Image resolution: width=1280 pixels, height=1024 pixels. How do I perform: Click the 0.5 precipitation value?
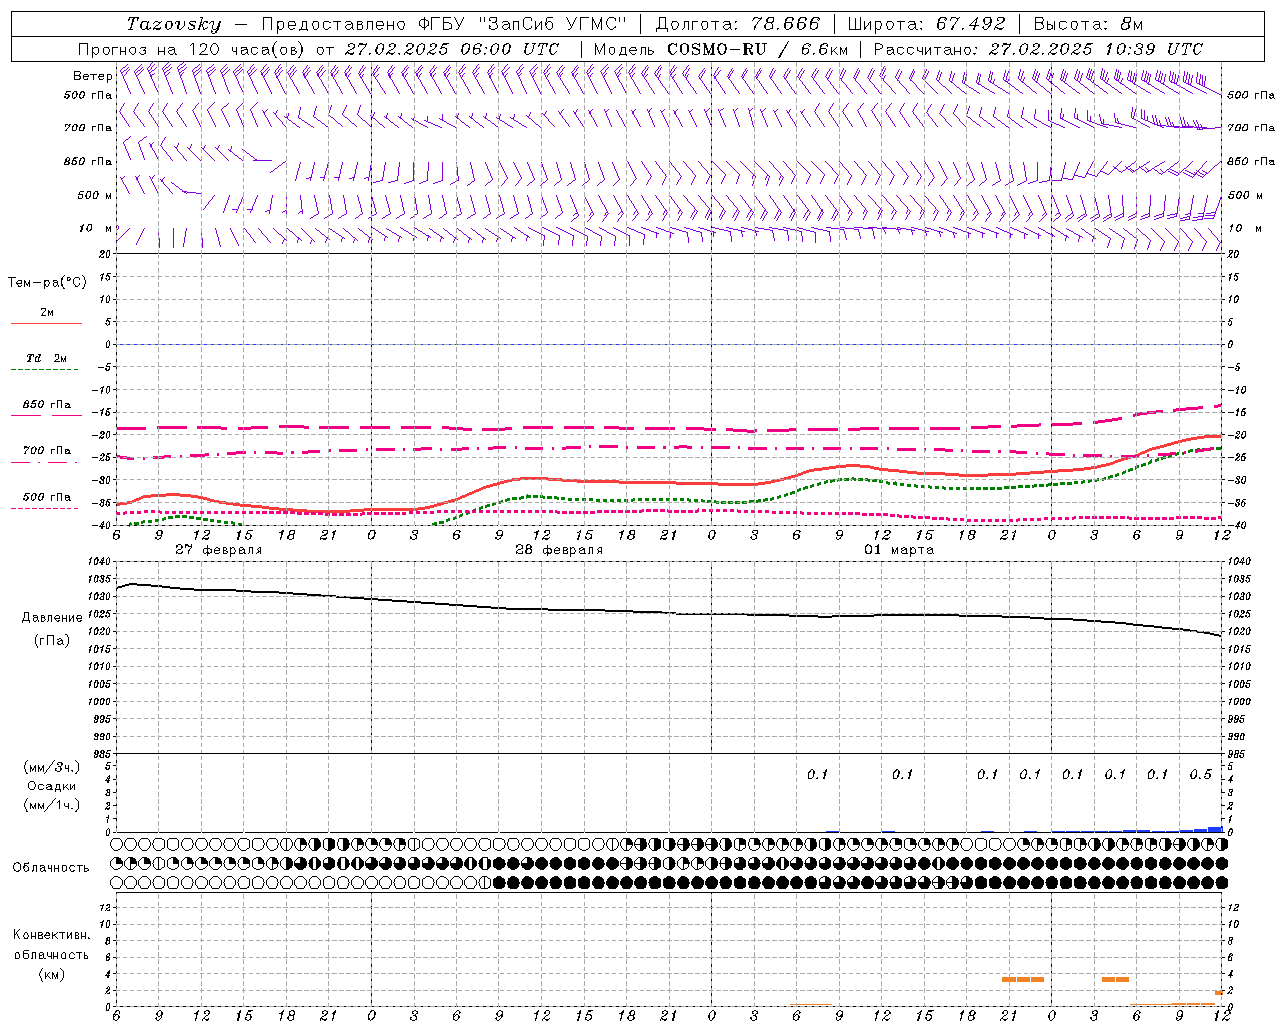coord(1200,775)
